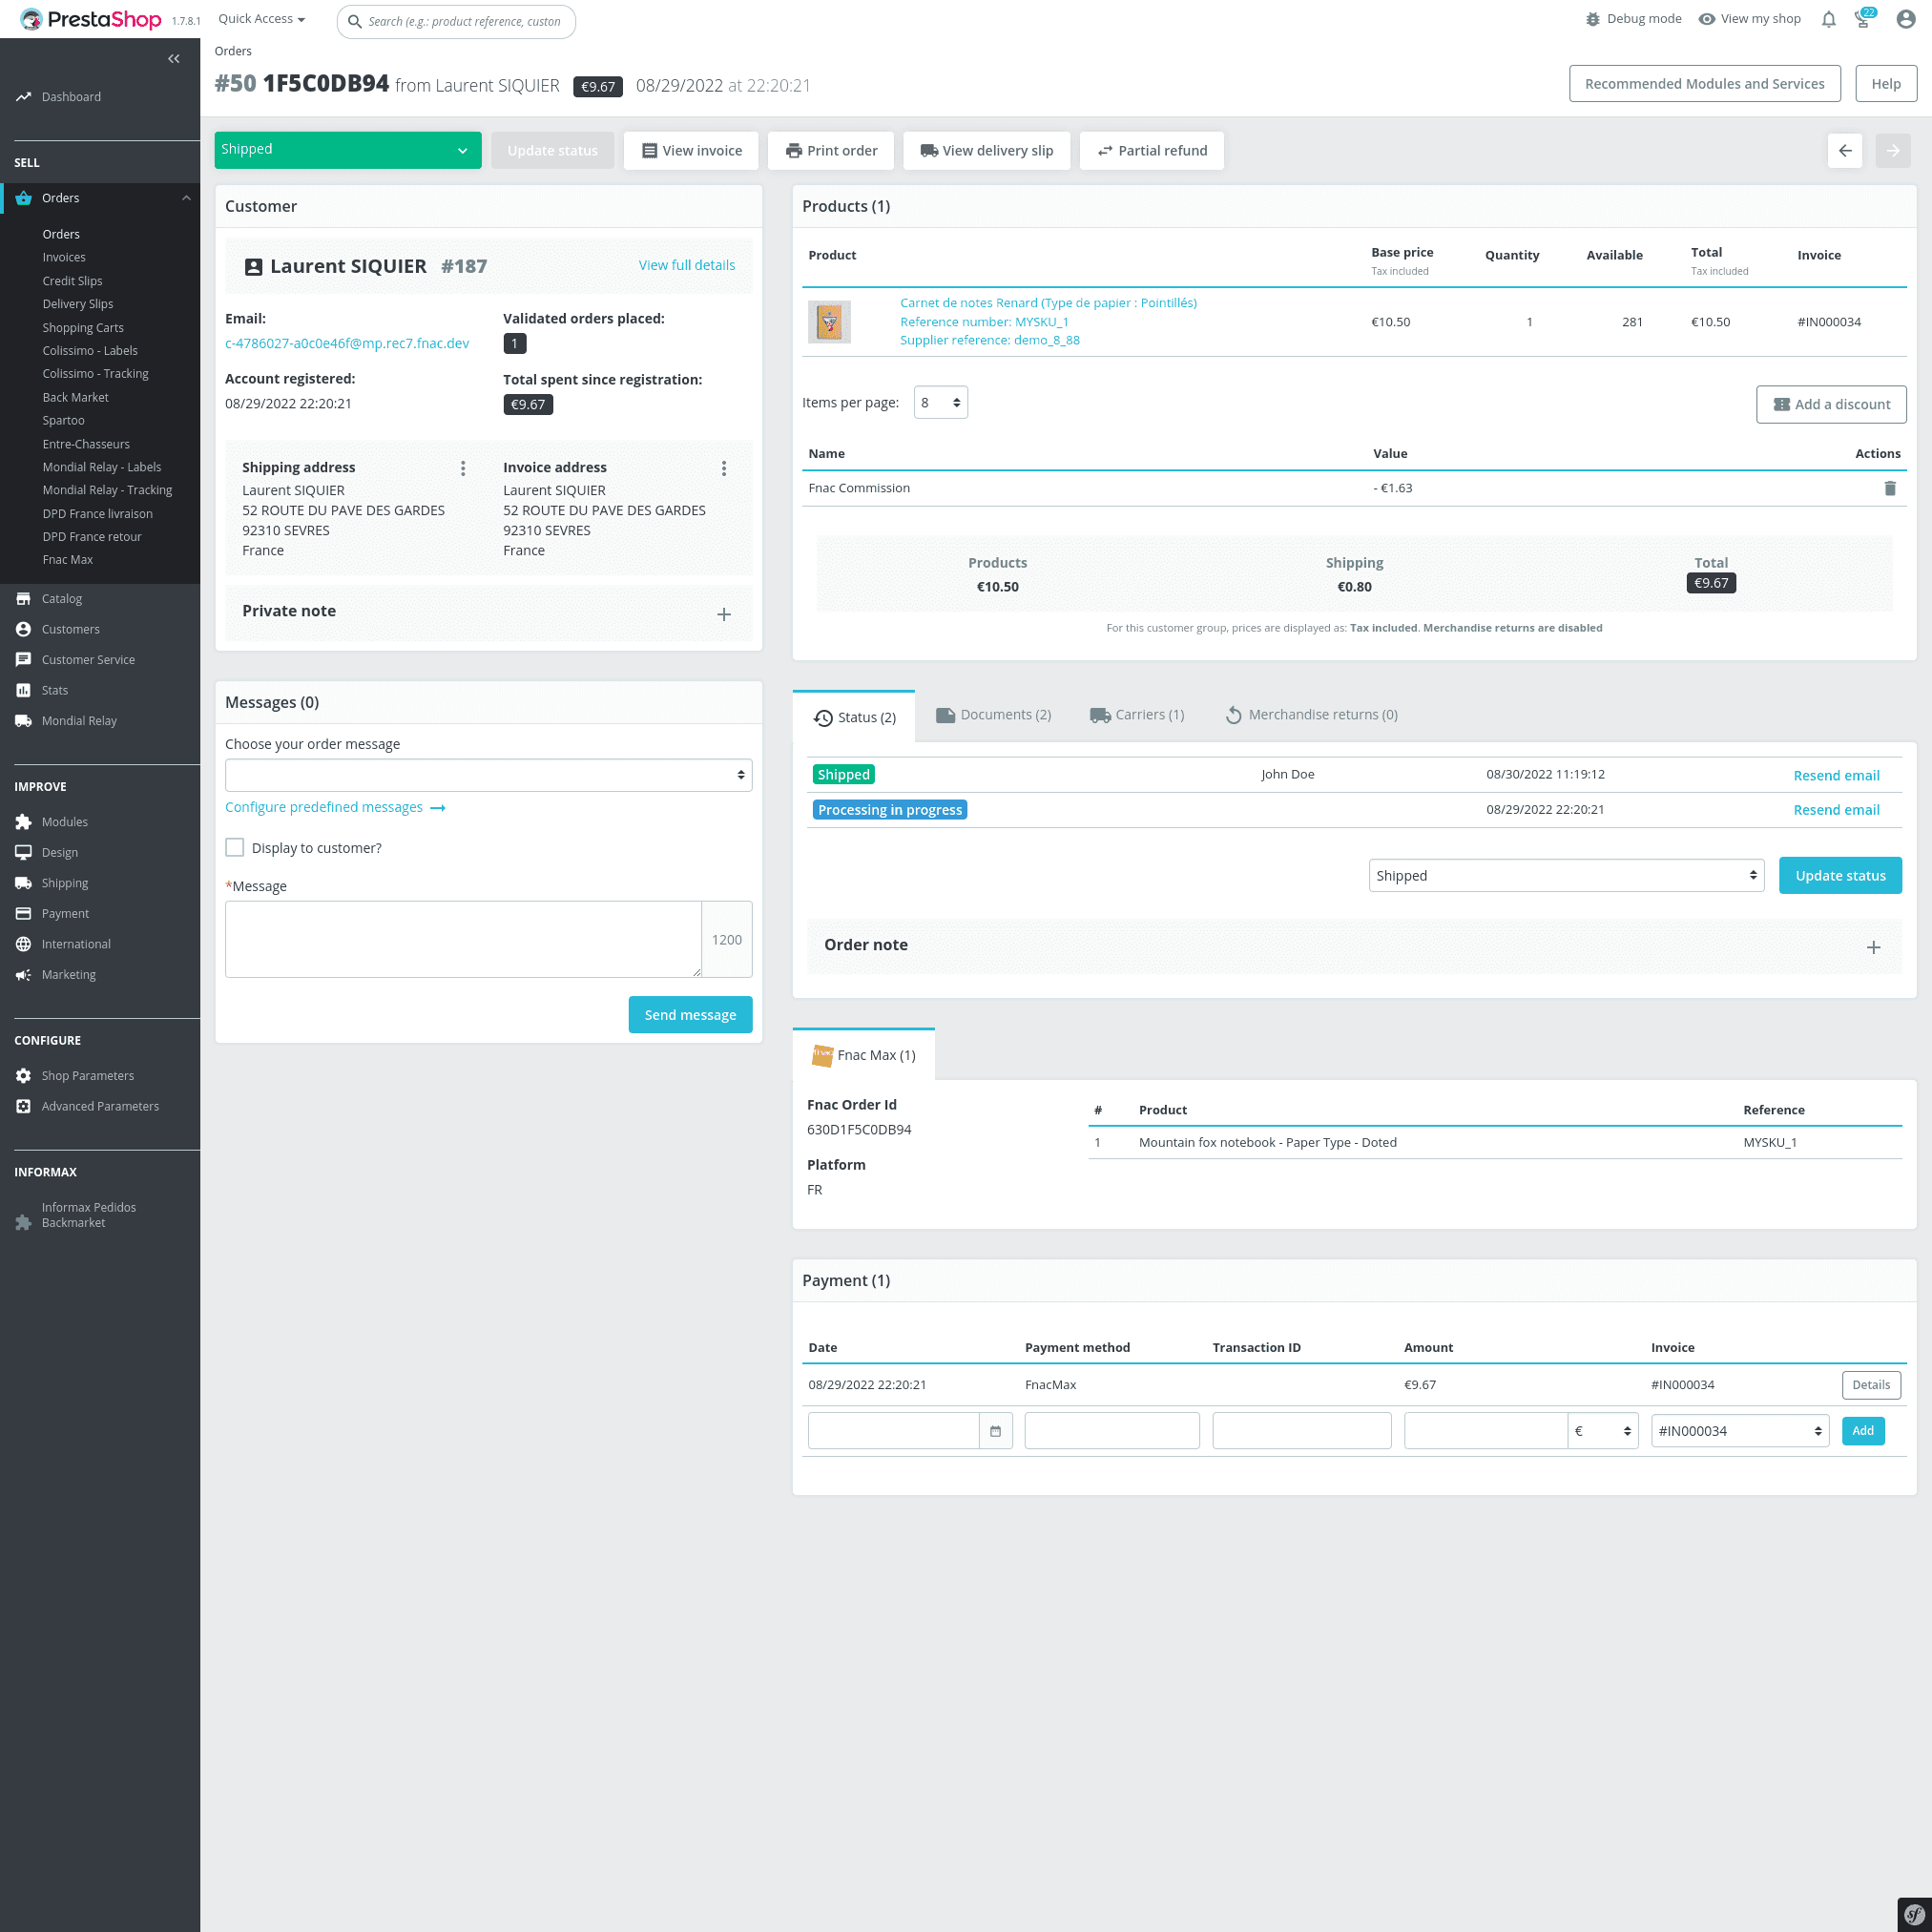Click the payment date calendar icon
Image resolution: width=1932 pixels, height=1932 pixels.
click(x=995, y=1431)
